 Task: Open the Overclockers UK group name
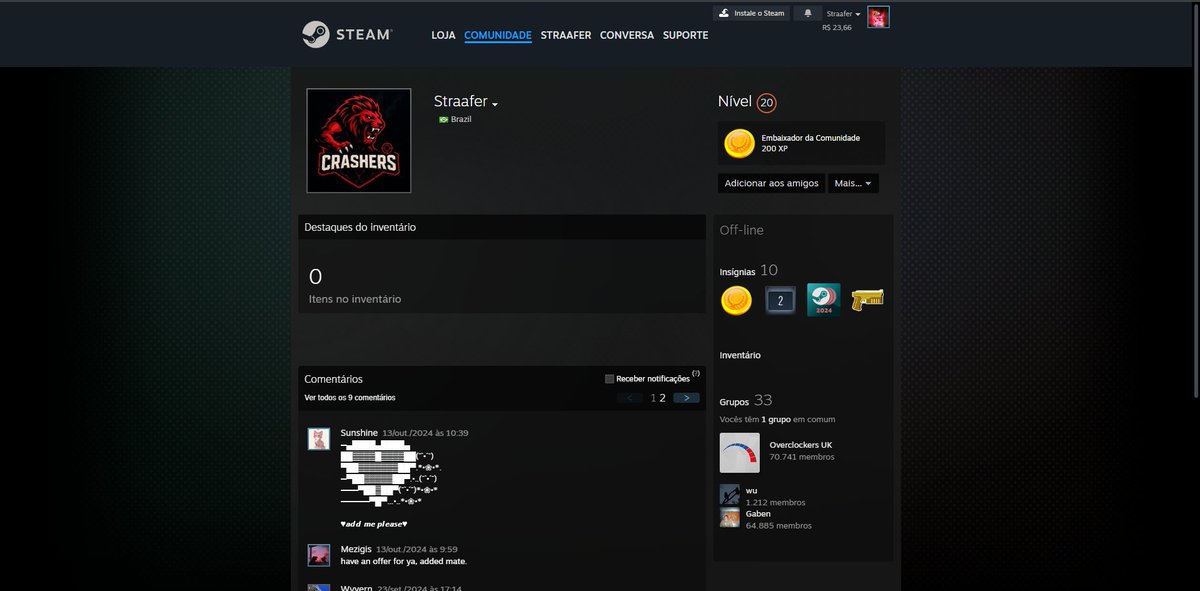coord(801,444)
